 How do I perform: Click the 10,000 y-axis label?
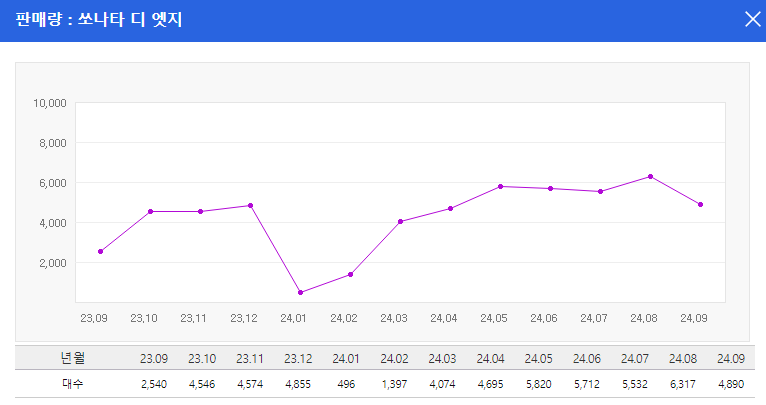pos(50,103)
